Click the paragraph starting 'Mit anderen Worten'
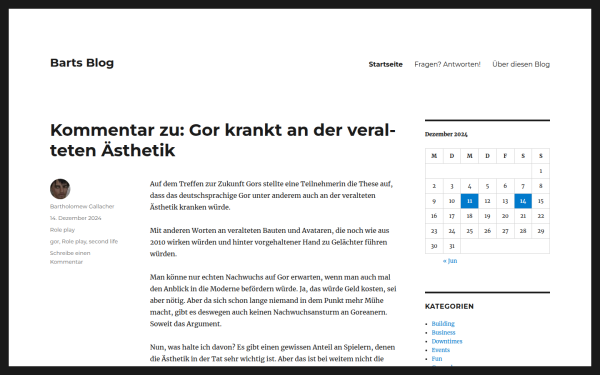 coord(270,242)
